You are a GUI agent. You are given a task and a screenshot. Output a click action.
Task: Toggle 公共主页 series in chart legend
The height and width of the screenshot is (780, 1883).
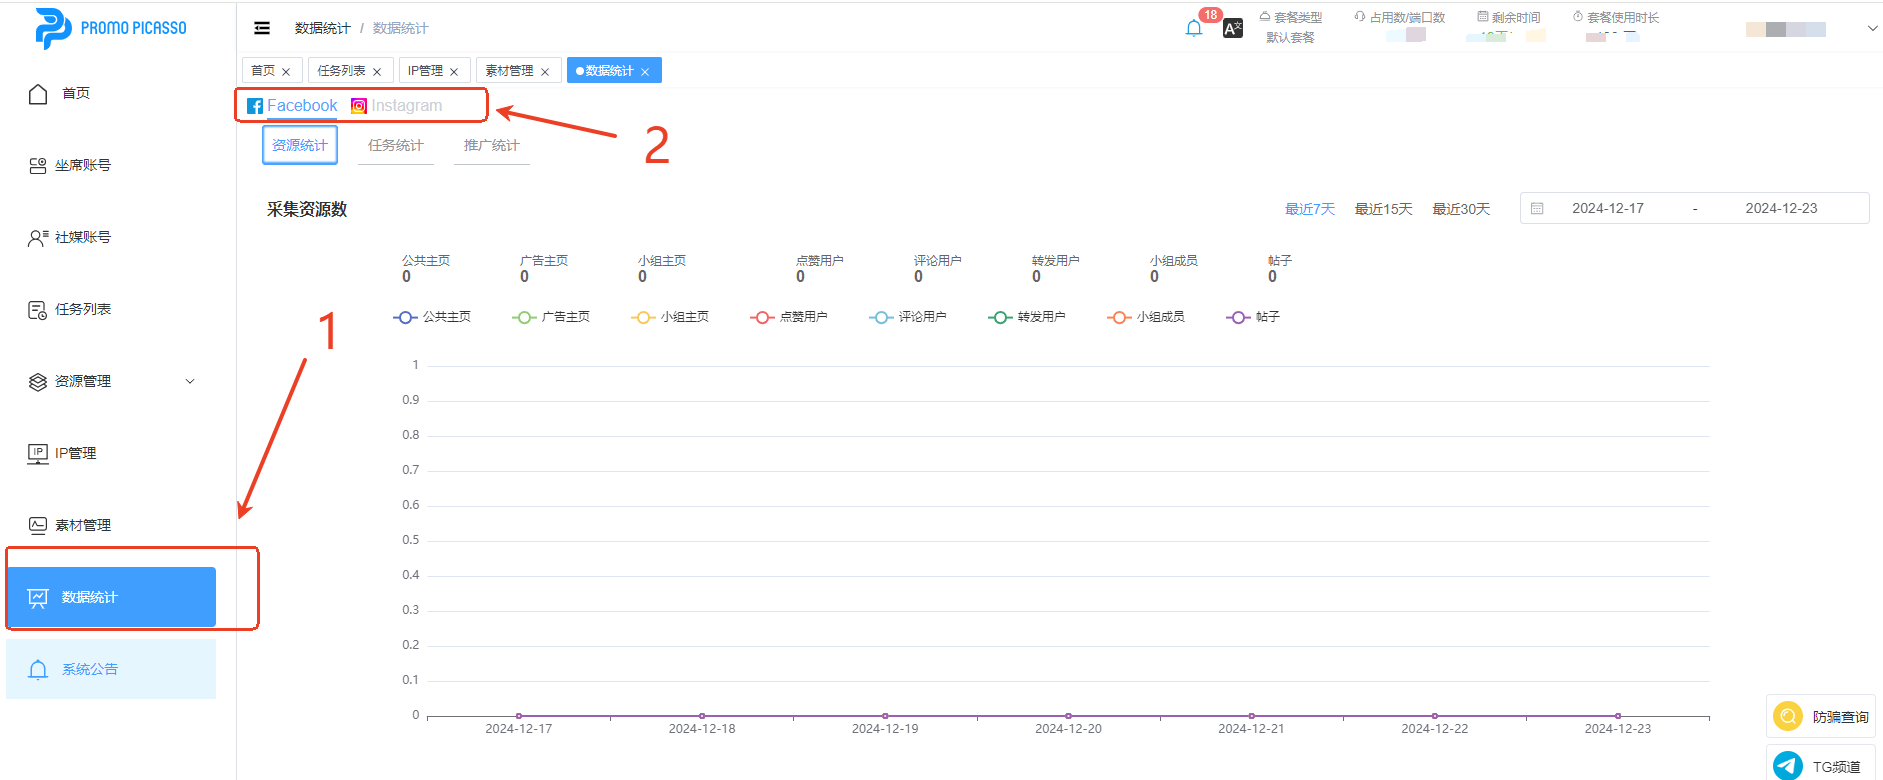(x=432, y=317)
